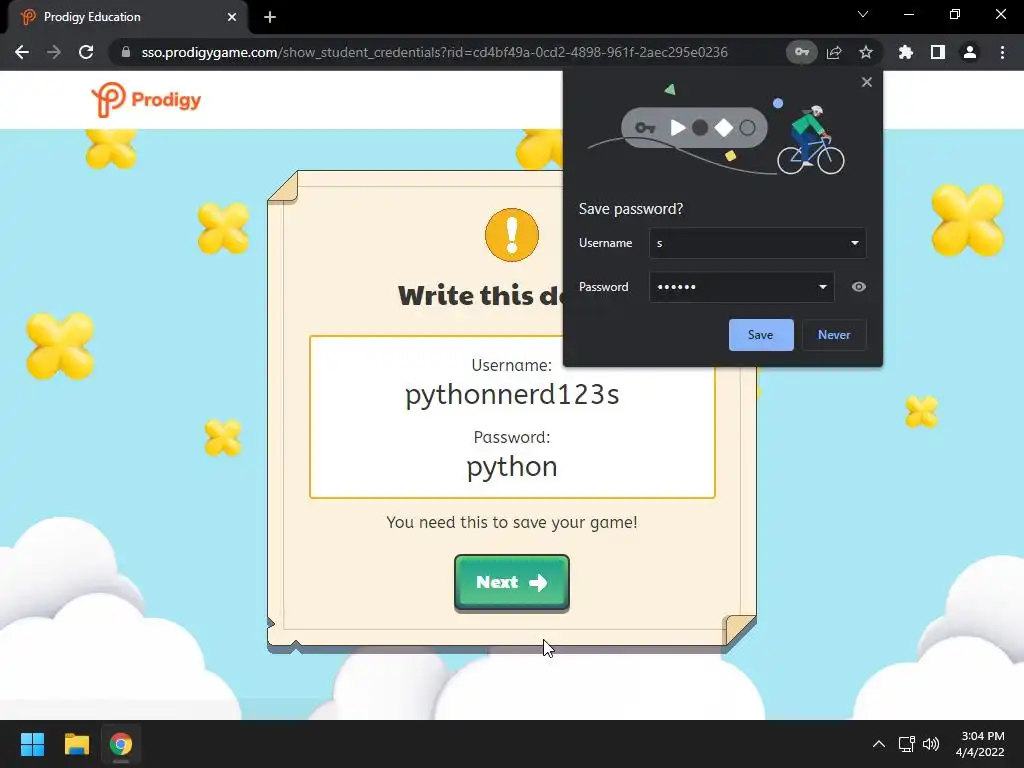The image size is (1024, 768).
Task: Bookmark this page with the star icon
Action: (x=866, y=52)
